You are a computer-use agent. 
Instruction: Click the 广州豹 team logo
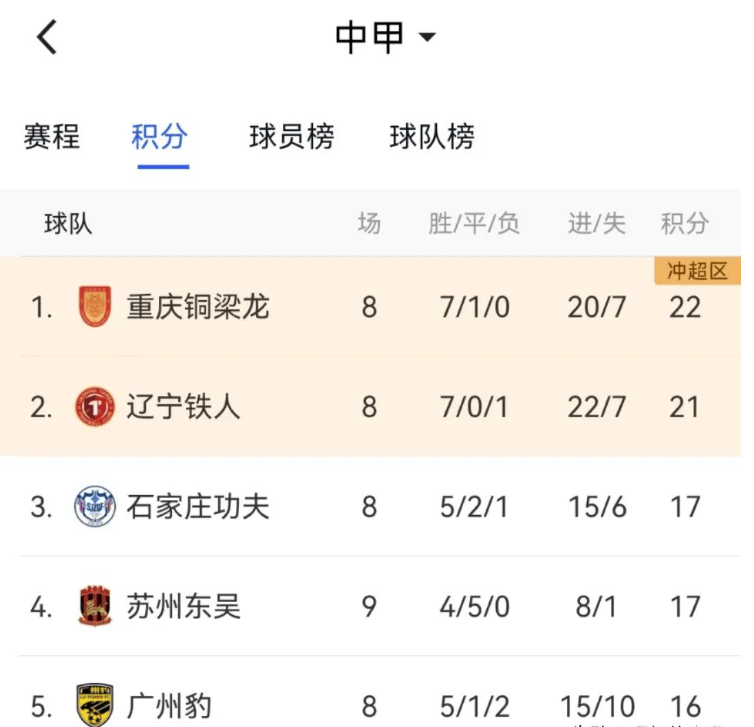coord(95,705)
